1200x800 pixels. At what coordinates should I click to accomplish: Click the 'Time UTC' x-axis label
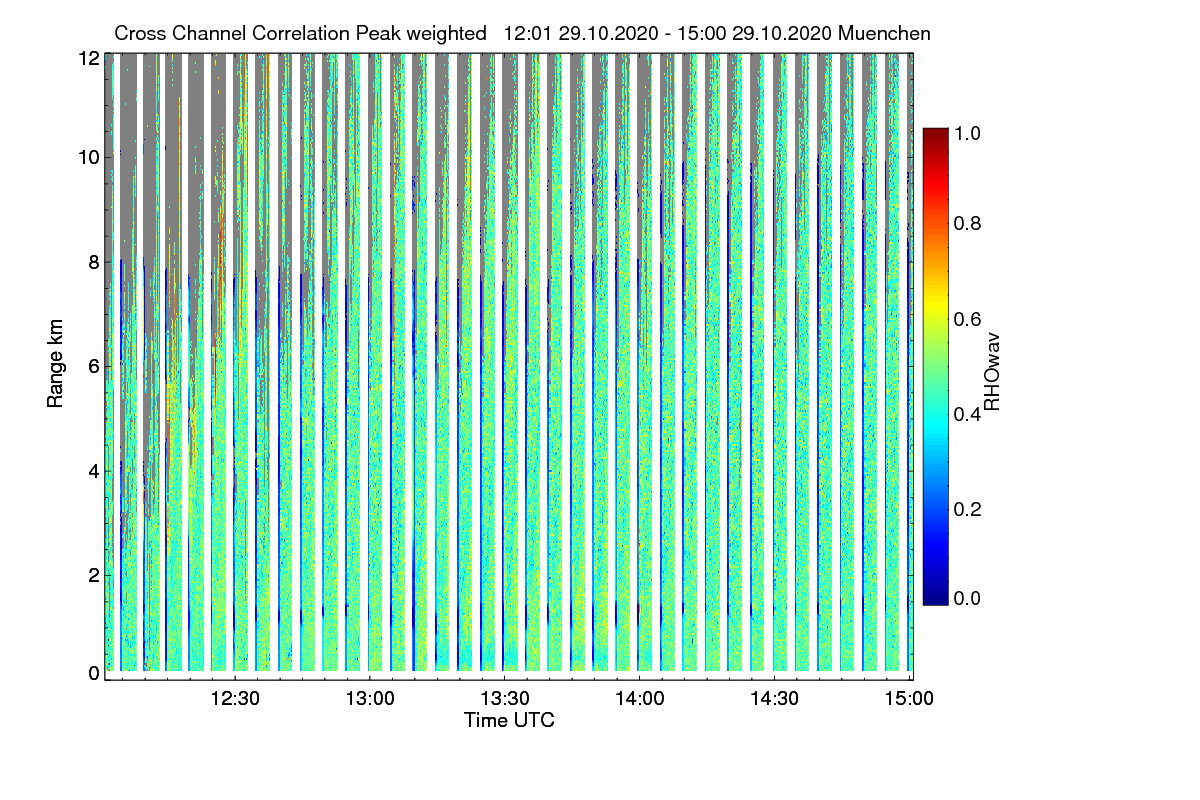pyautogui.click(x=509, y=720)
